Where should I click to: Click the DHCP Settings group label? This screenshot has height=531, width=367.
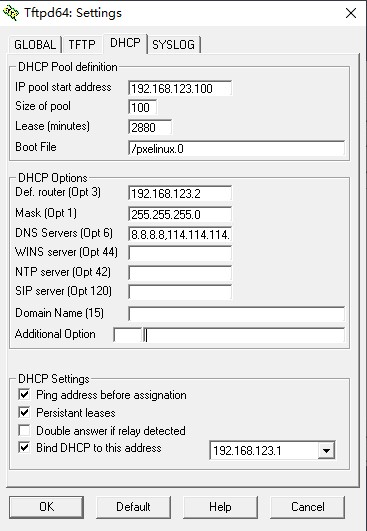[x=54, y=378]
